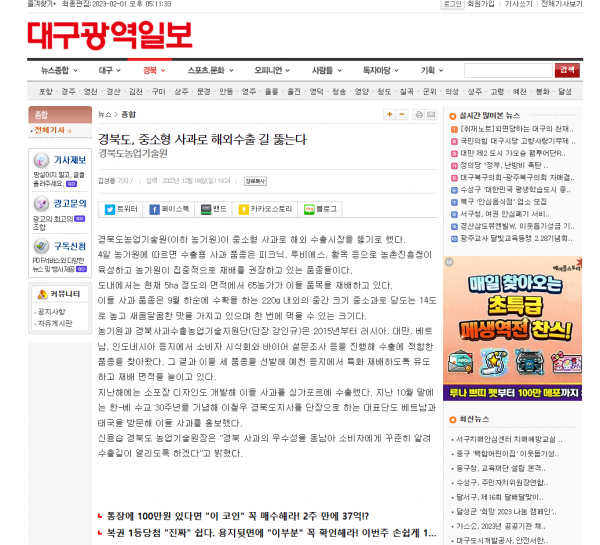Open the 커뮤니티 sidebar section

59,294
